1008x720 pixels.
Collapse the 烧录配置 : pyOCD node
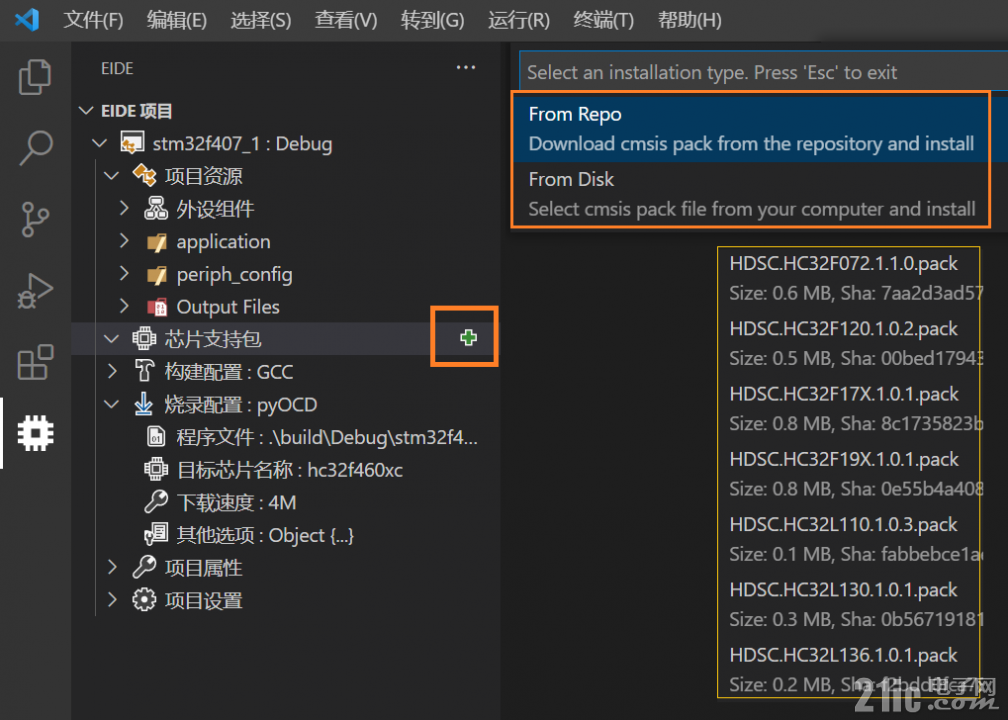(112, 404)
